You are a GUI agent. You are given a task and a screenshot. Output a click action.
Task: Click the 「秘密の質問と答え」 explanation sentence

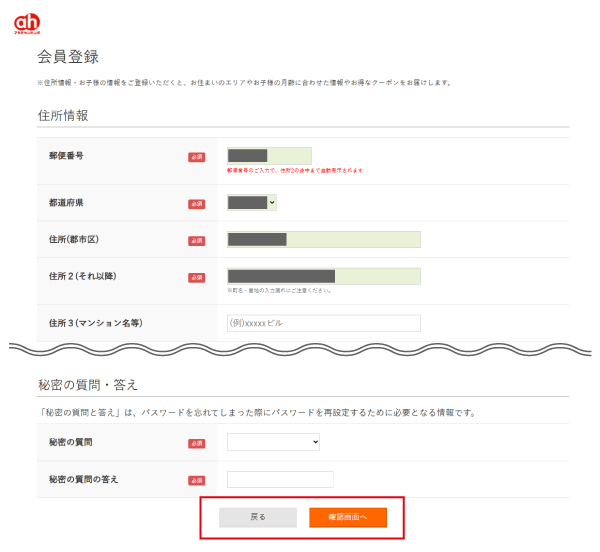(257, 413)
